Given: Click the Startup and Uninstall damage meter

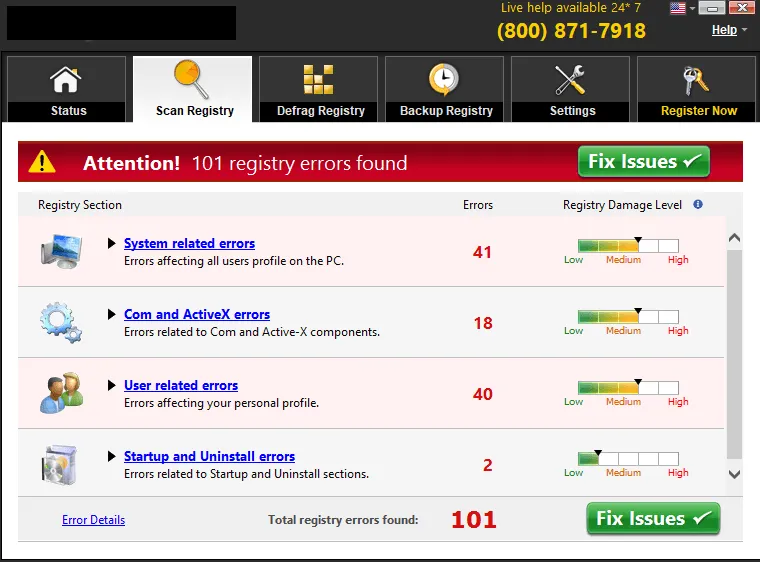Looking at the screenshot, I should 628,458.
